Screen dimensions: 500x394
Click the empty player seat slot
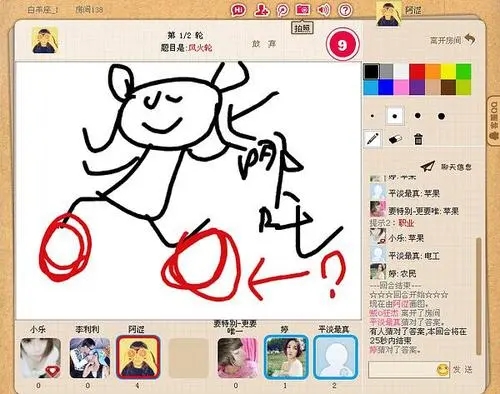(189, 358)
